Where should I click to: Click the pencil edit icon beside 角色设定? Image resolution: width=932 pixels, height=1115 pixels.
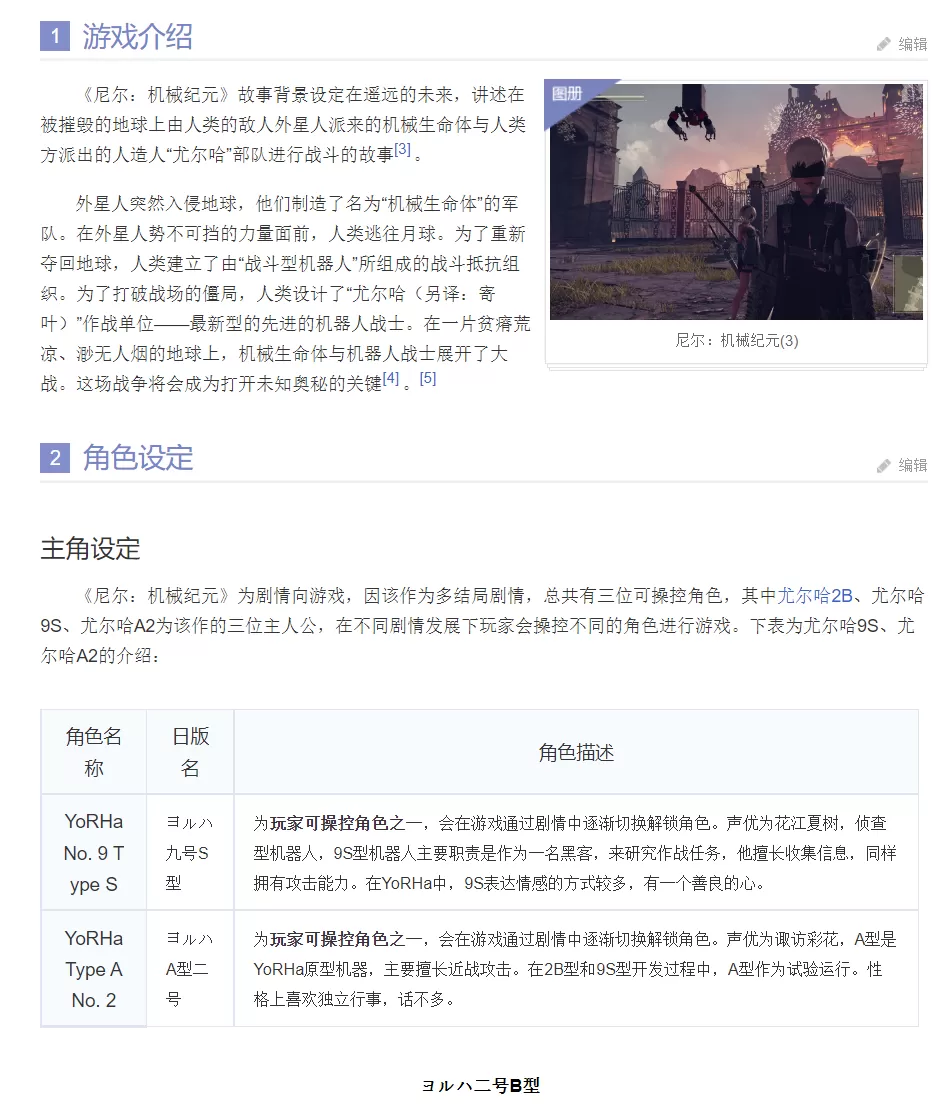pyautogui.click(x=884, y=464)
